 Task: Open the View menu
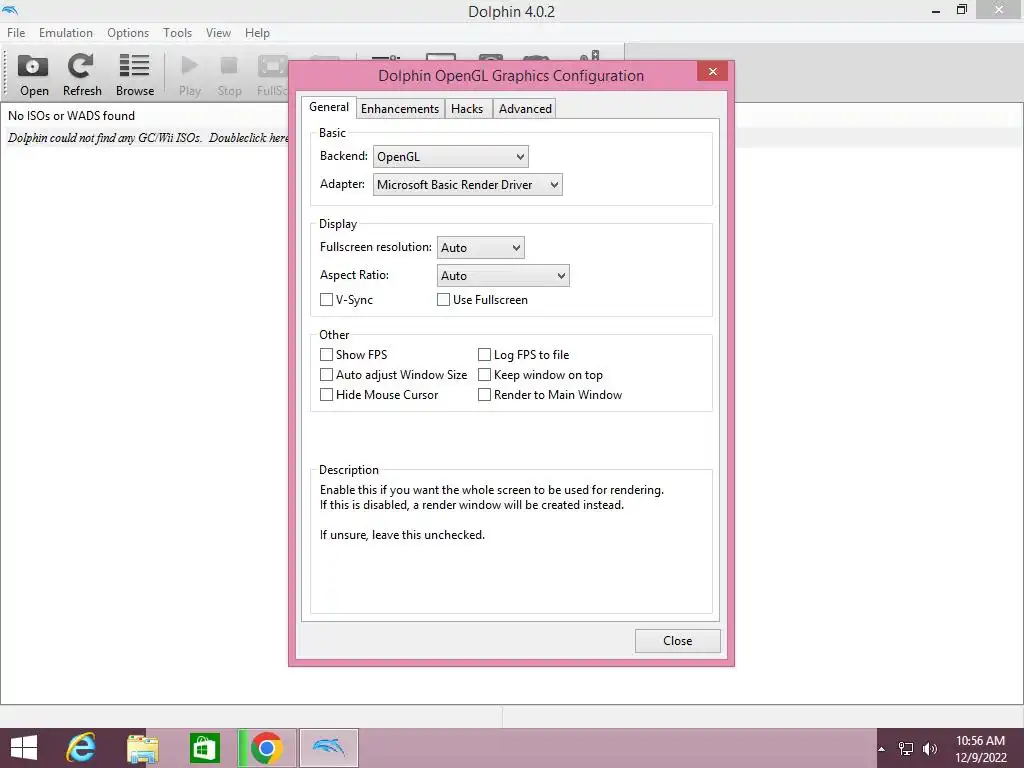[218, 33]
